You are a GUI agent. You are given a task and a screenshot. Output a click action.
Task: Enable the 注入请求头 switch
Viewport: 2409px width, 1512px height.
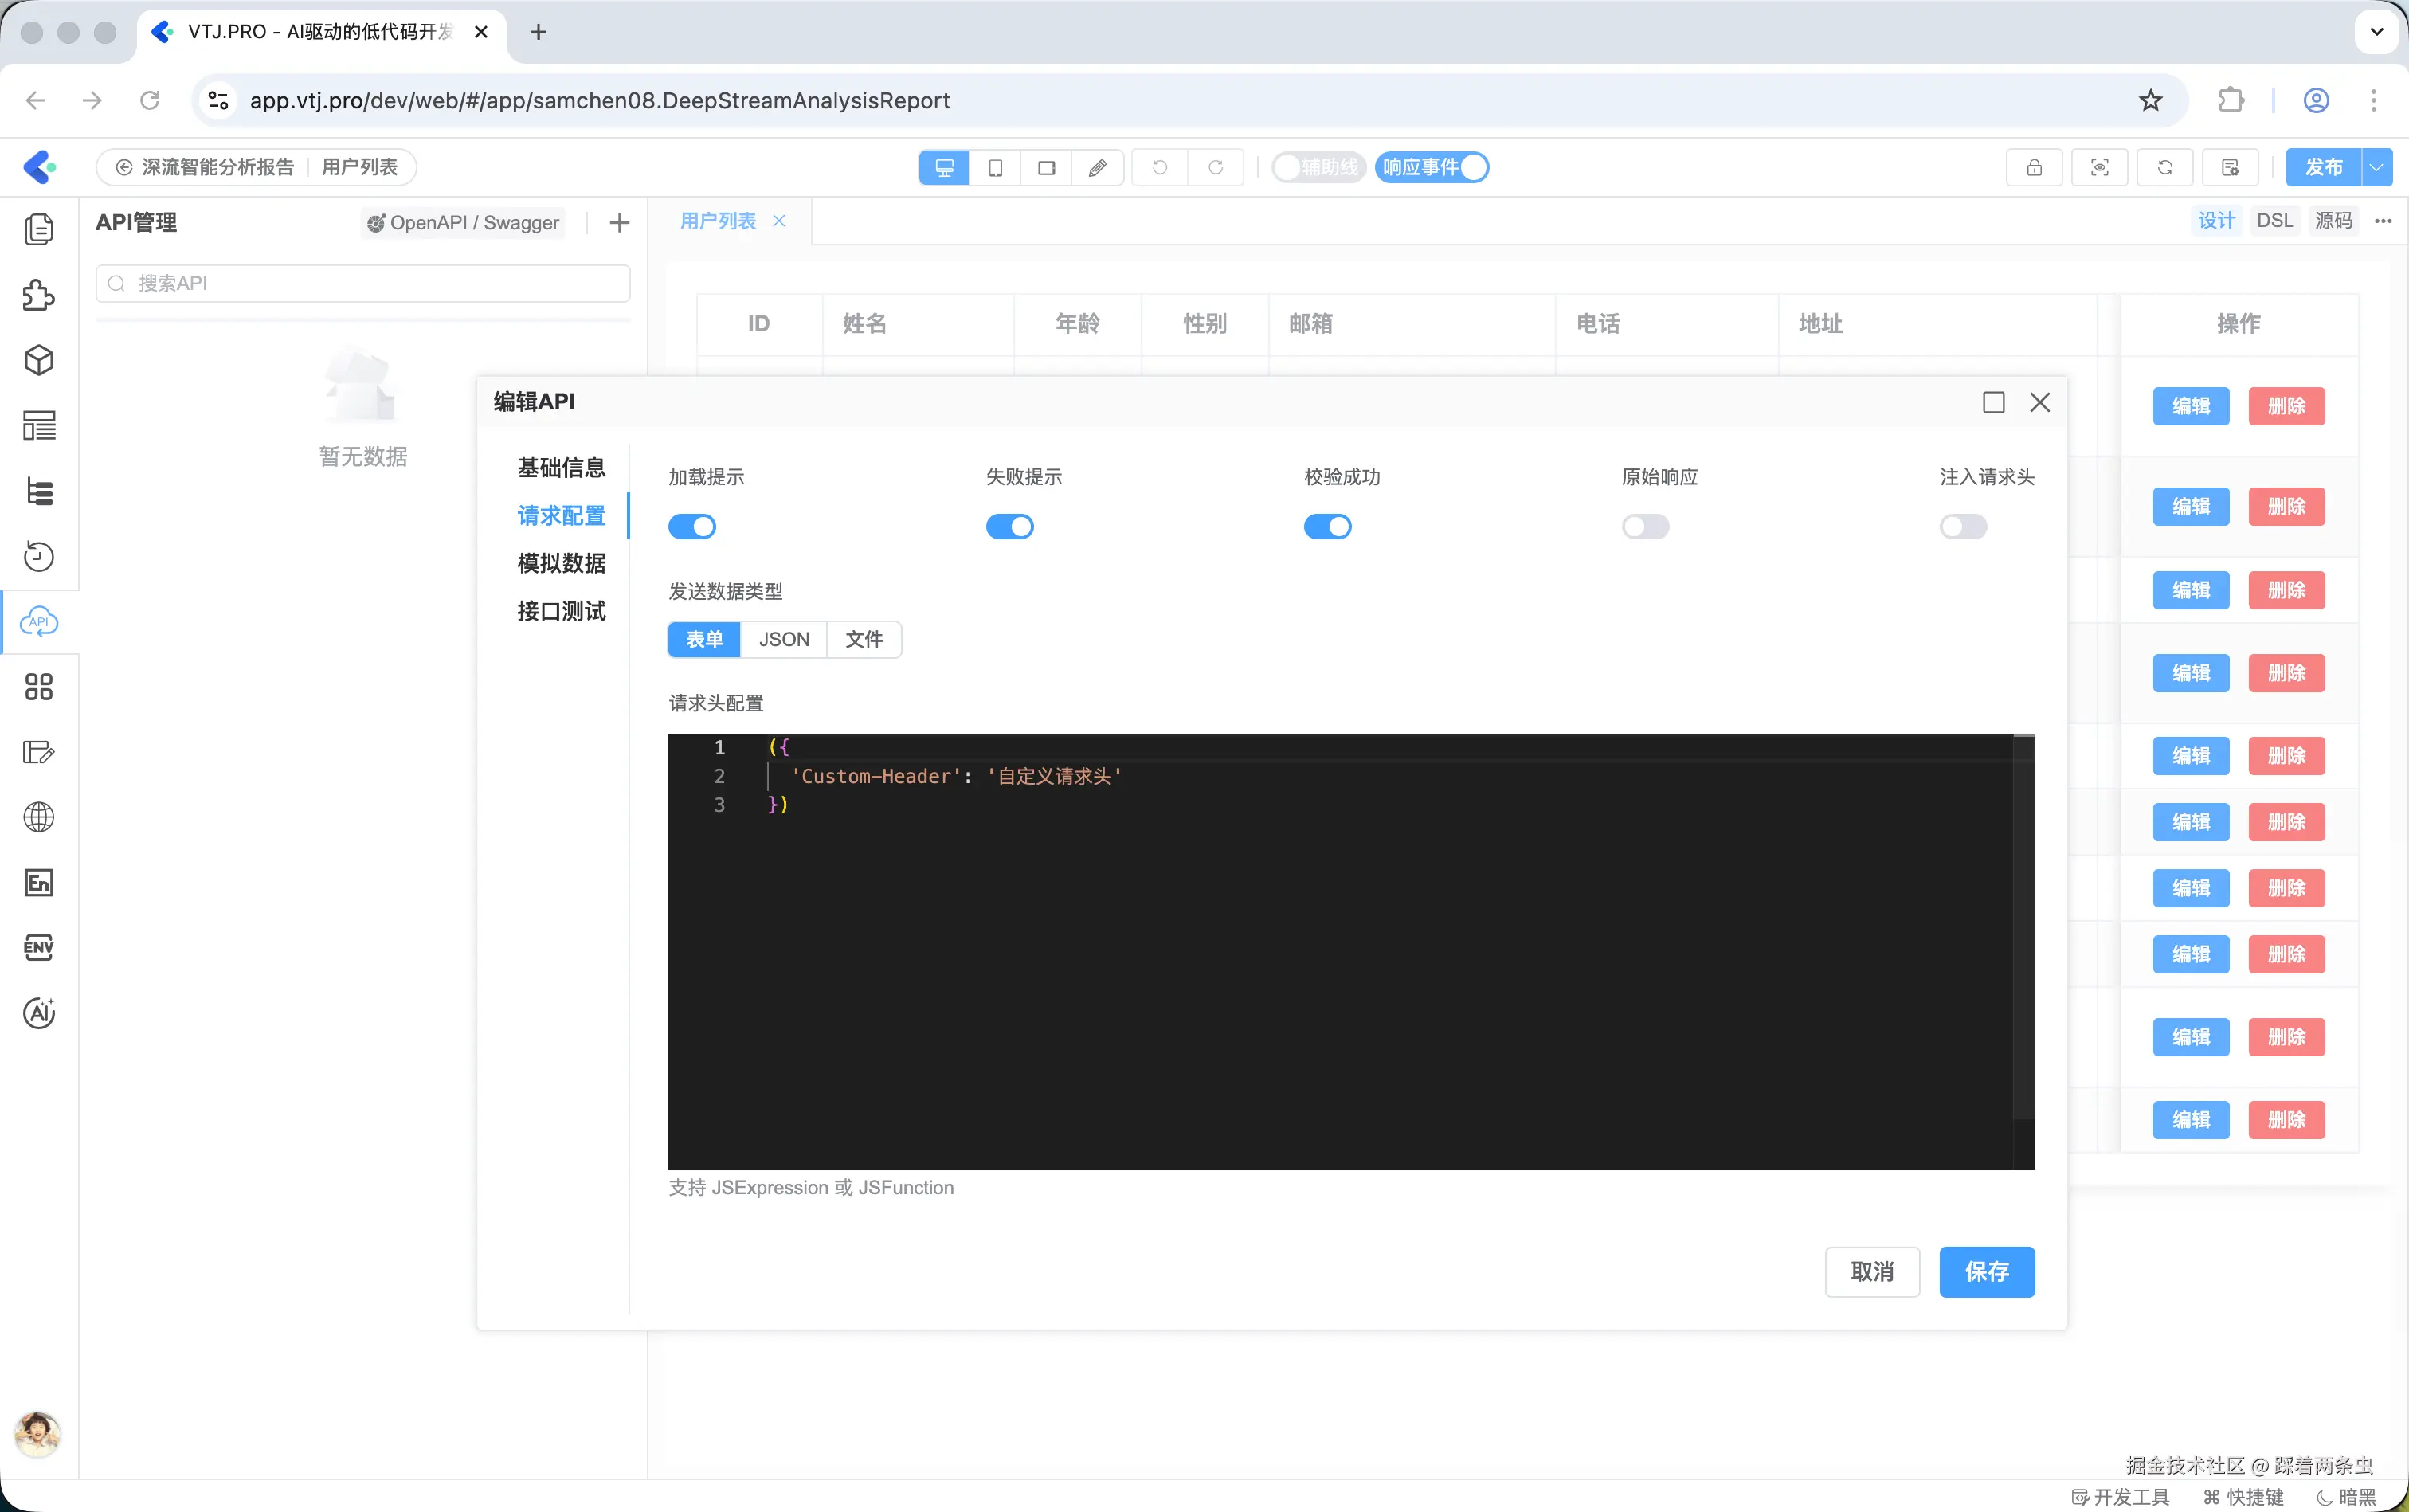point(1963,526)
